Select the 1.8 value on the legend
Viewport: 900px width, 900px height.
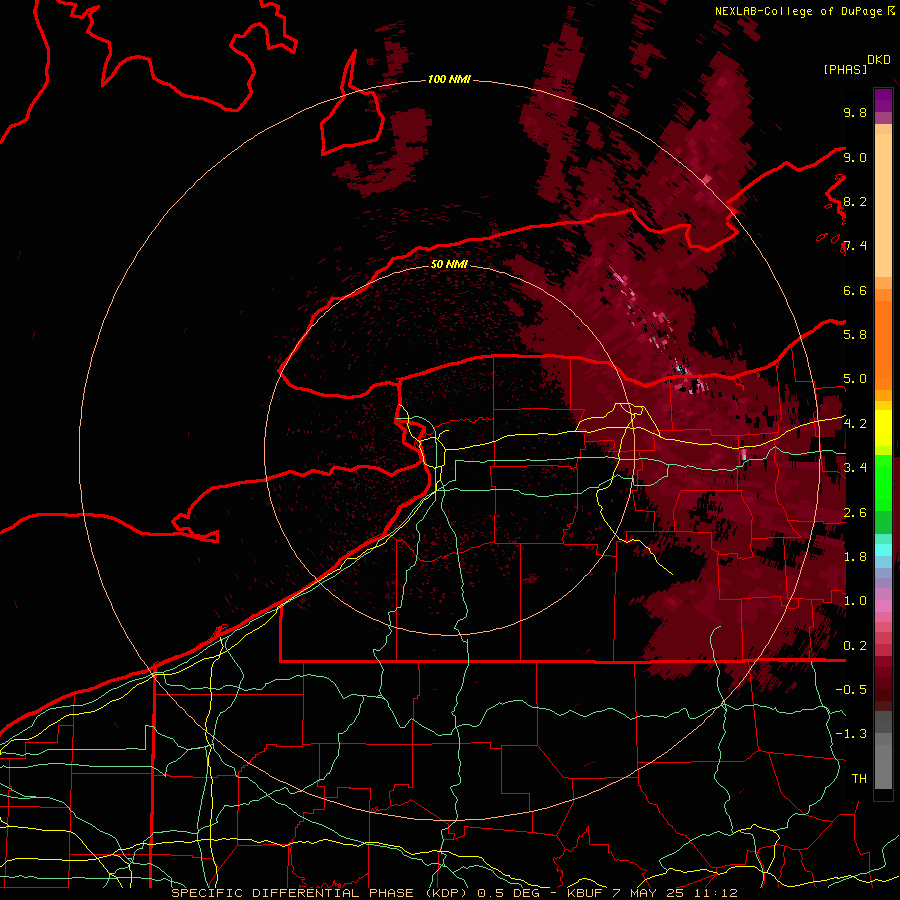click(x=855, y=557)
